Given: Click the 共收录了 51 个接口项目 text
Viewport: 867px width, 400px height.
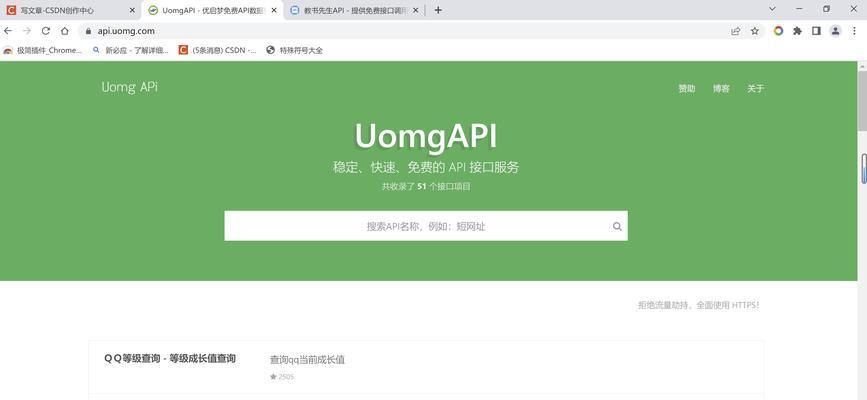Looking at the screenshot, I should [426, 186].
